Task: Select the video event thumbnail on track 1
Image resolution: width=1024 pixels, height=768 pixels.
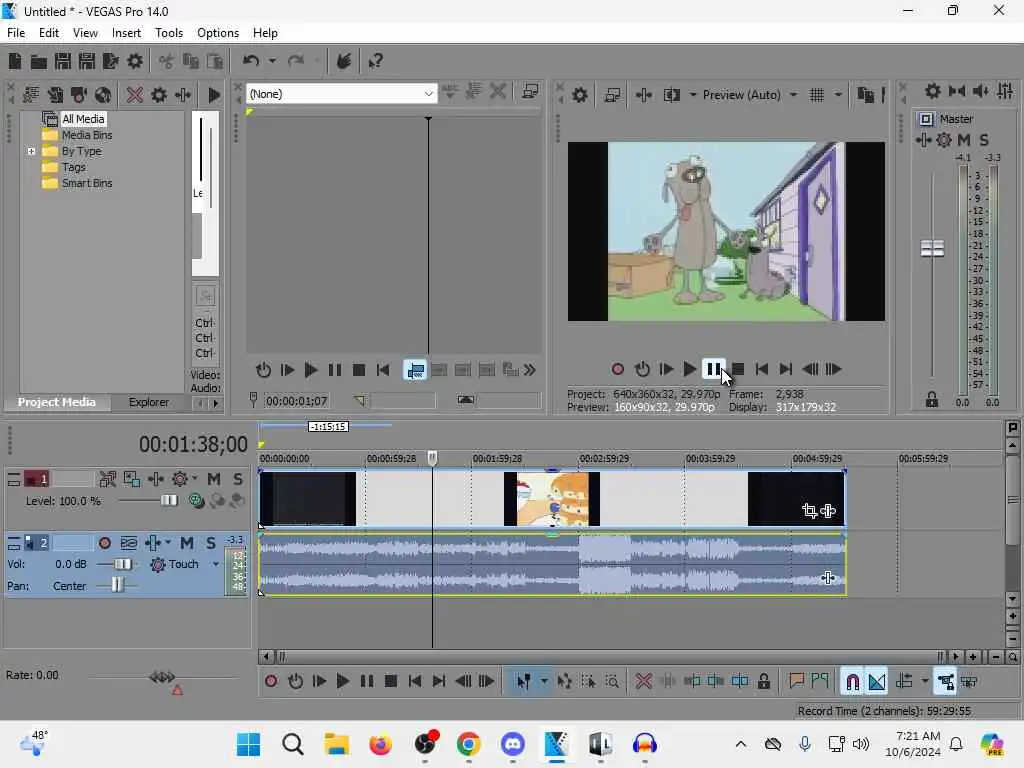Action: tap(552, 498)
